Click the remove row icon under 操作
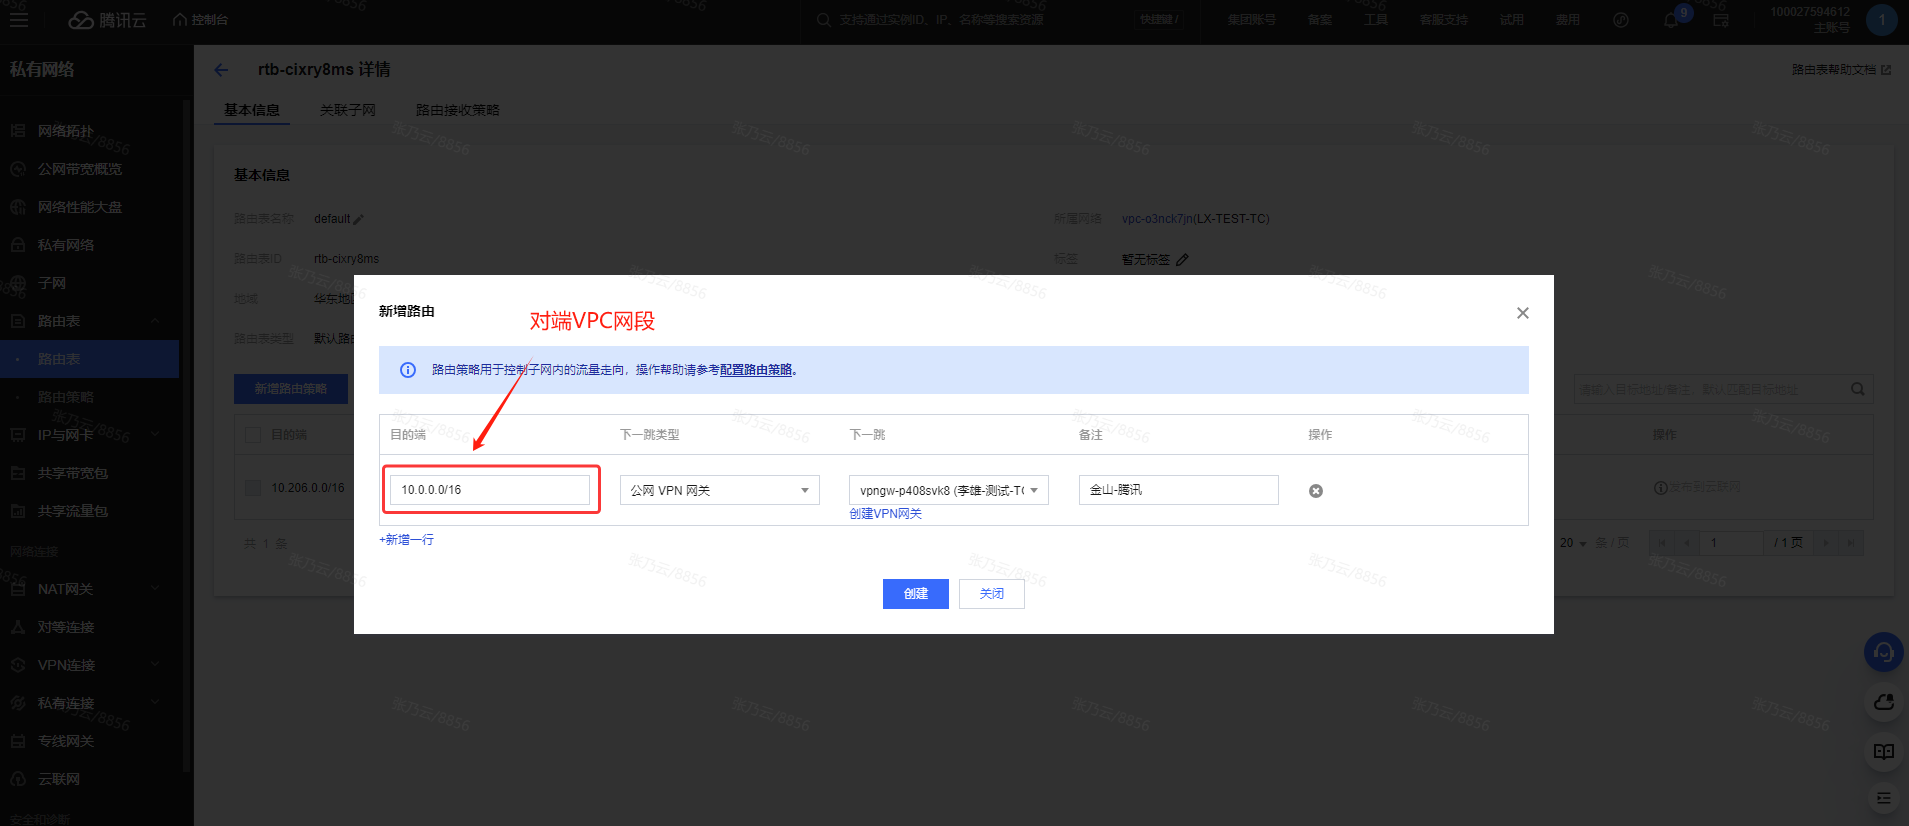Viewport: 1909px width, 826px height. tap(1316, 491)
